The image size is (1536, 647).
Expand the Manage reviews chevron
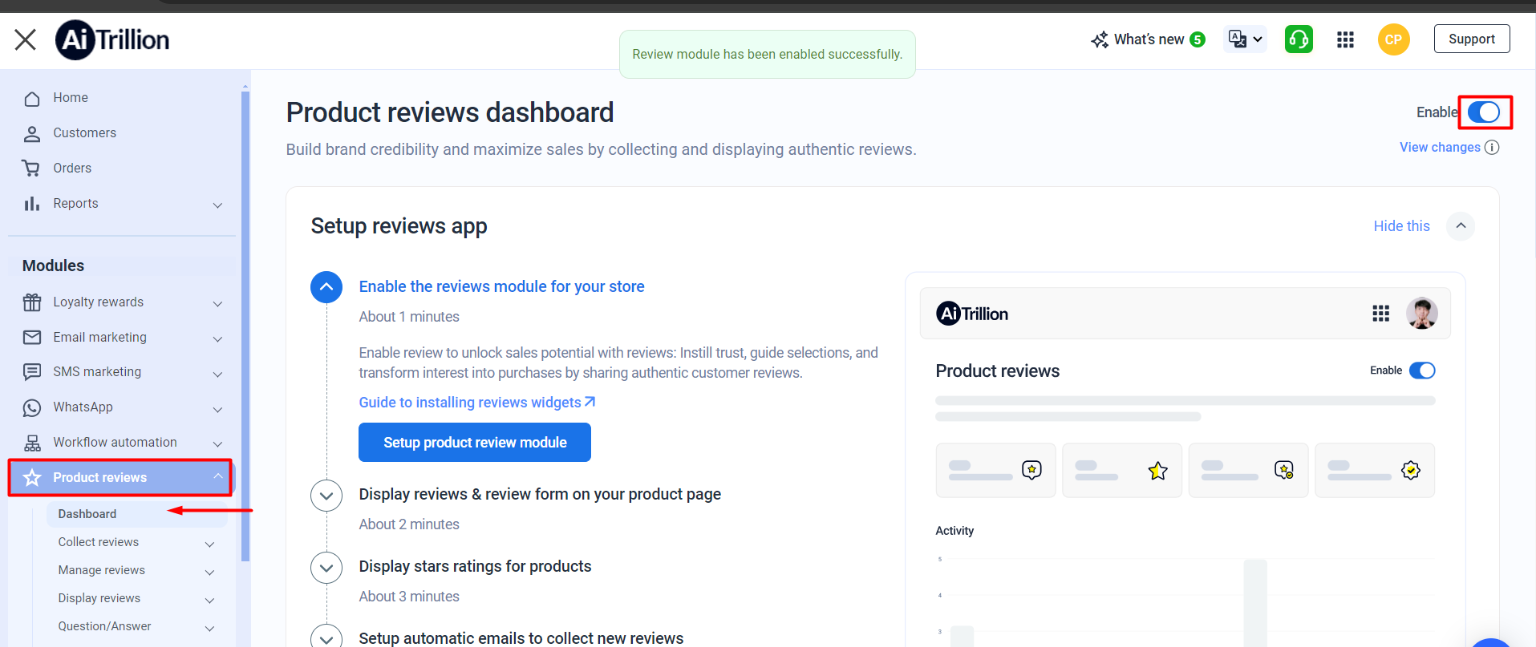(210, 572)
